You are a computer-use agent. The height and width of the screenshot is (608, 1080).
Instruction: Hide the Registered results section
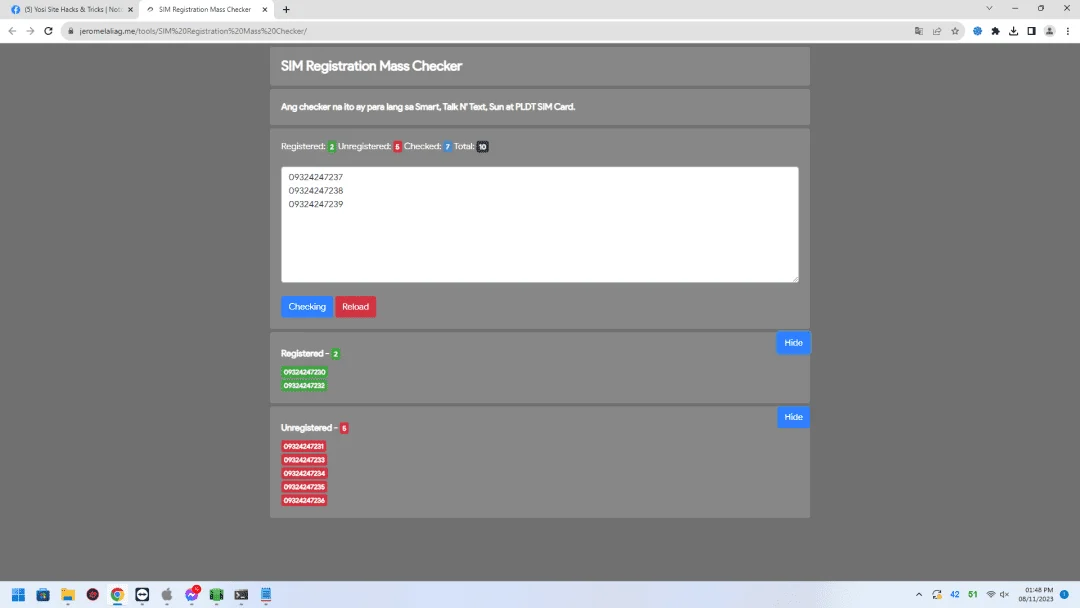[793, 343]
